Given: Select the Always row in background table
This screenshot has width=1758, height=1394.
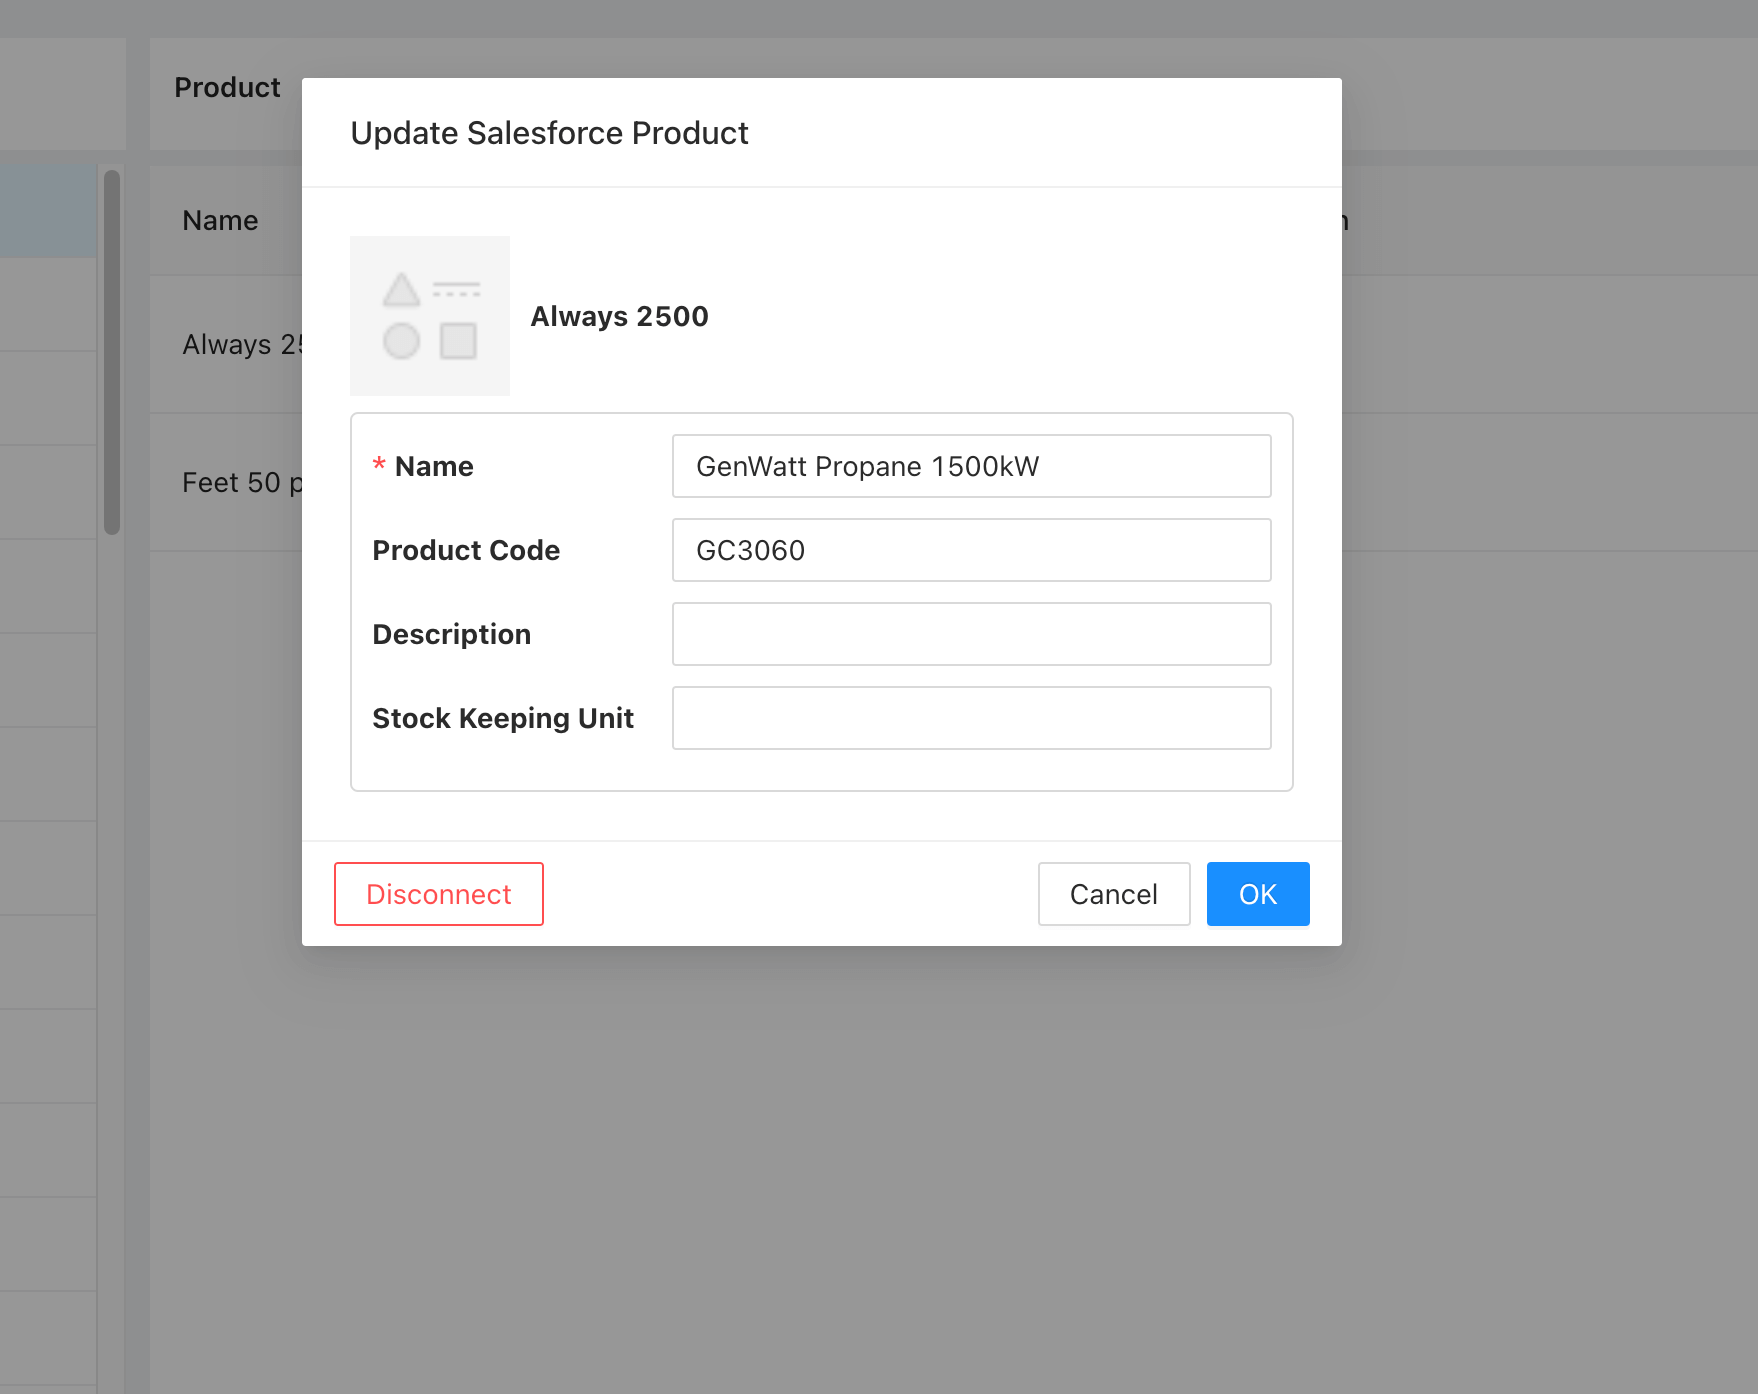Looking at the screenshot, I should point(242,344).
